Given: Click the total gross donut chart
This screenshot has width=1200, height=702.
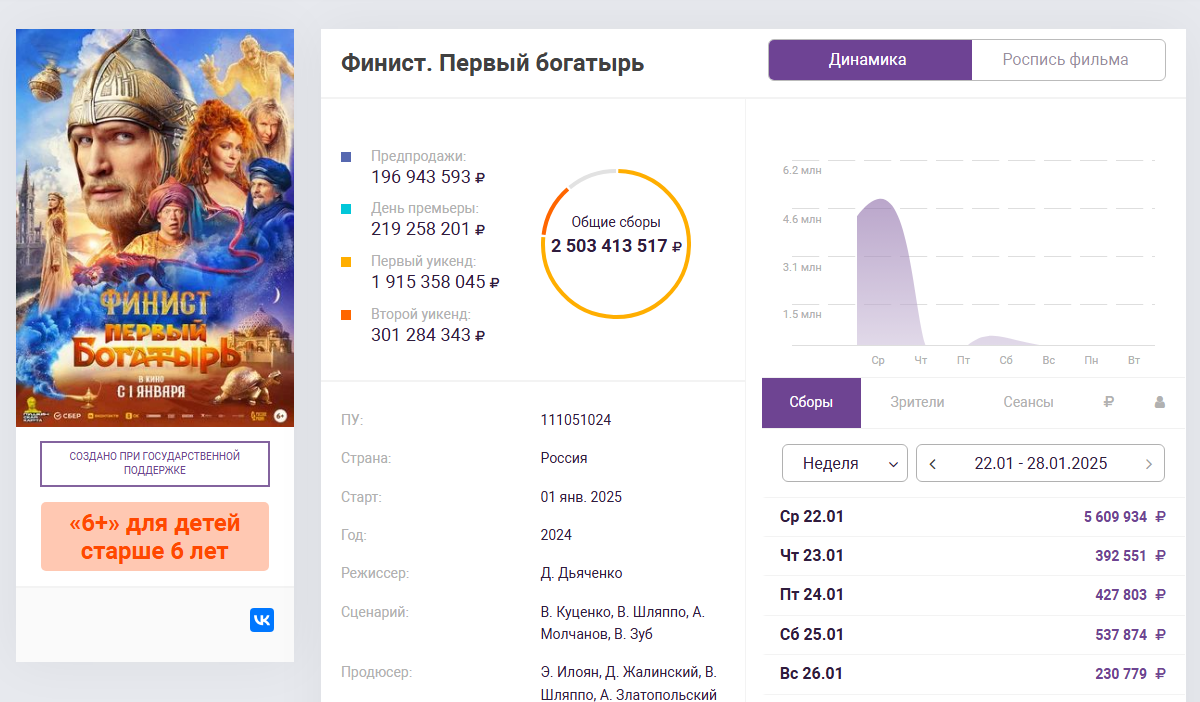Looking at the screenshot, I should click(x=616, y=244).
